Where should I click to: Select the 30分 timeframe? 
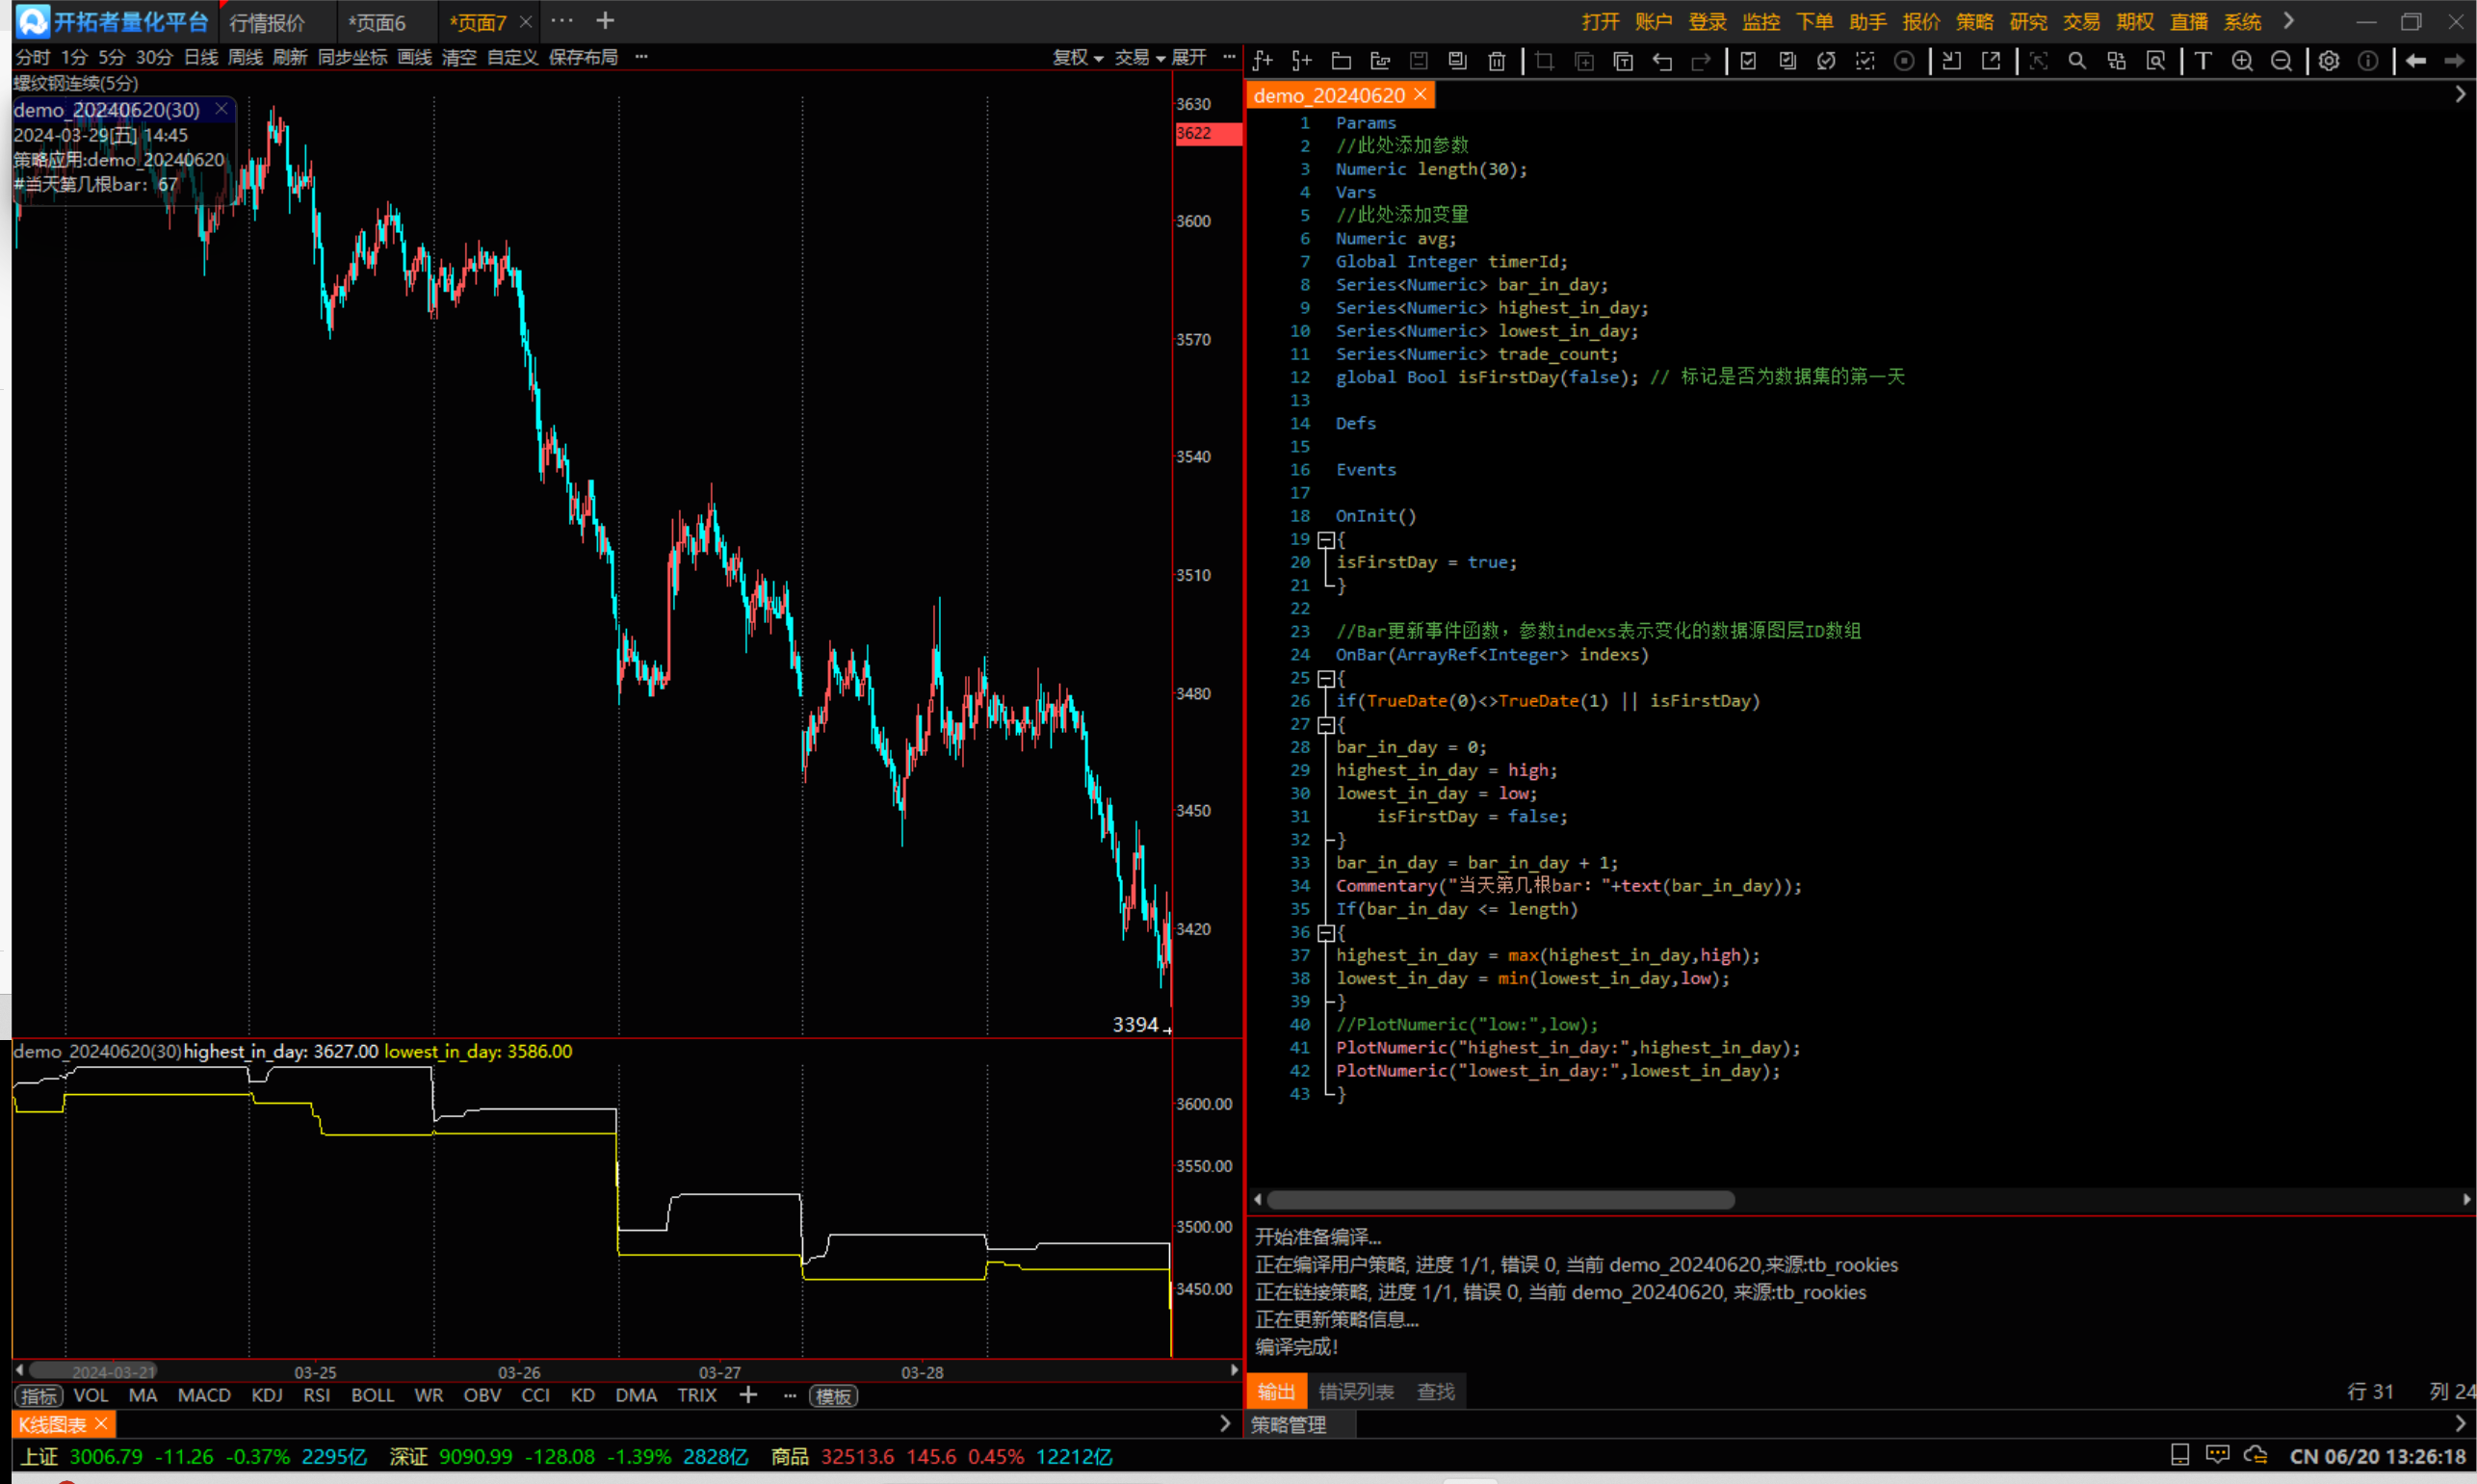154,58
